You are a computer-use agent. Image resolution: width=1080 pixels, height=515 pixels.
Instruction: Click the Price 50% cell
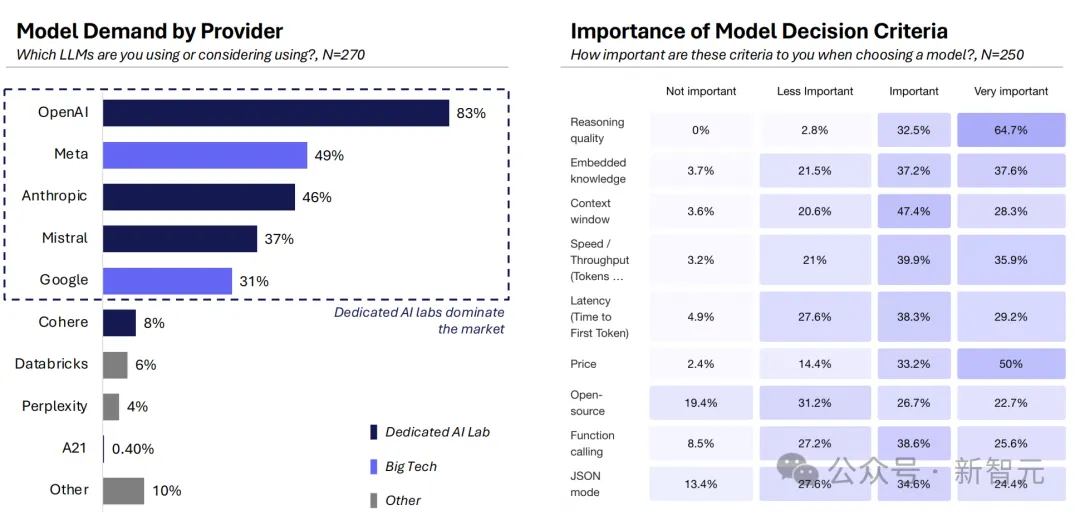point(1011,364)
